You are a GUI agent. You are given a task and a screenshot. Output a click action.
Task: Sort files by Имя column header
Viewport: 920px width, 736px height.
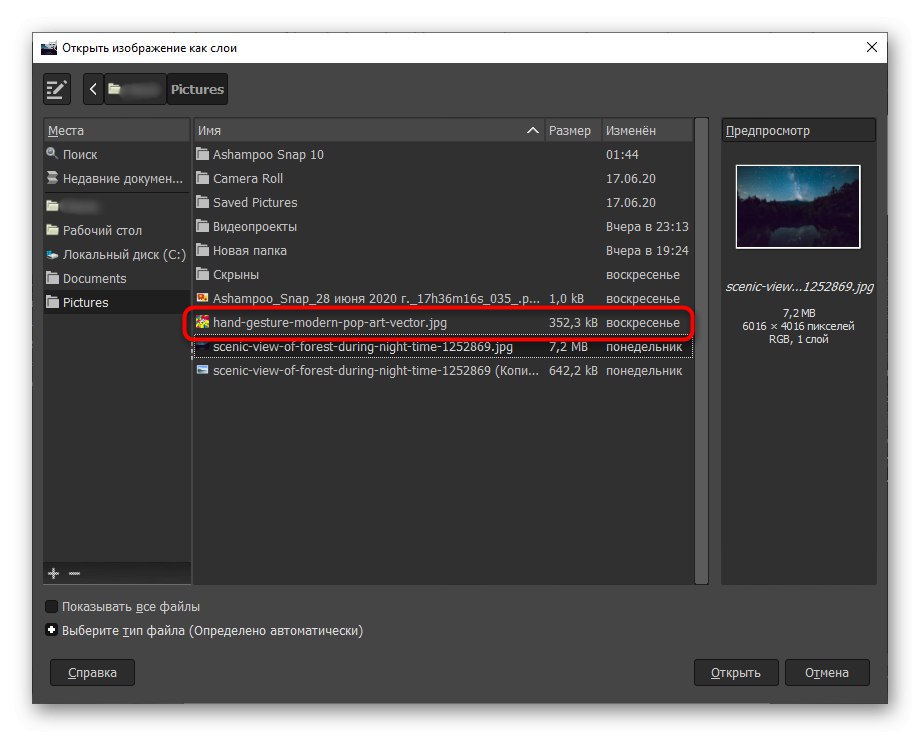point(369,130)
